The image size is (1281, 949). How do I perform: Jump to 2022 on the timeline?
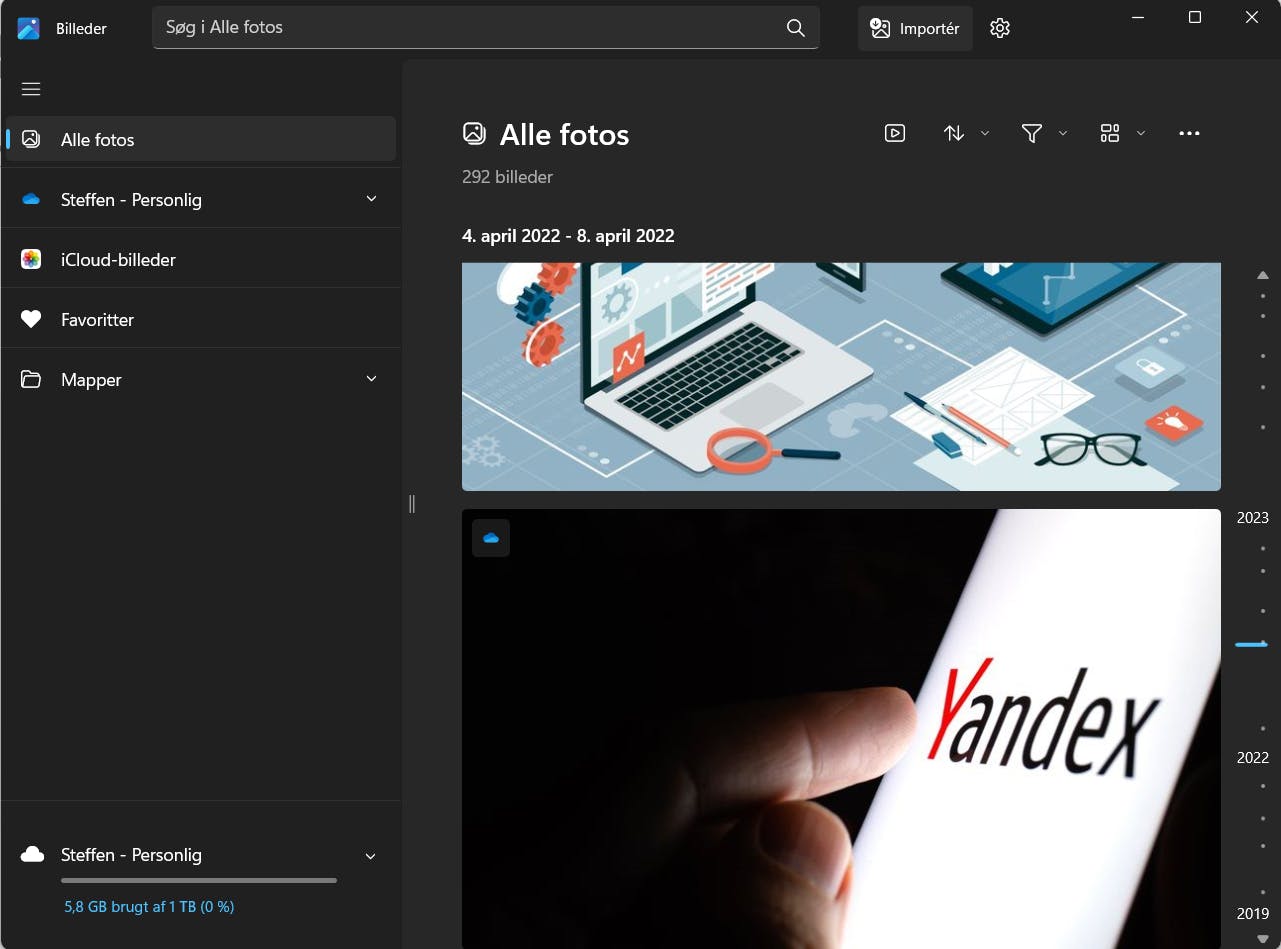click(1252, 758)
